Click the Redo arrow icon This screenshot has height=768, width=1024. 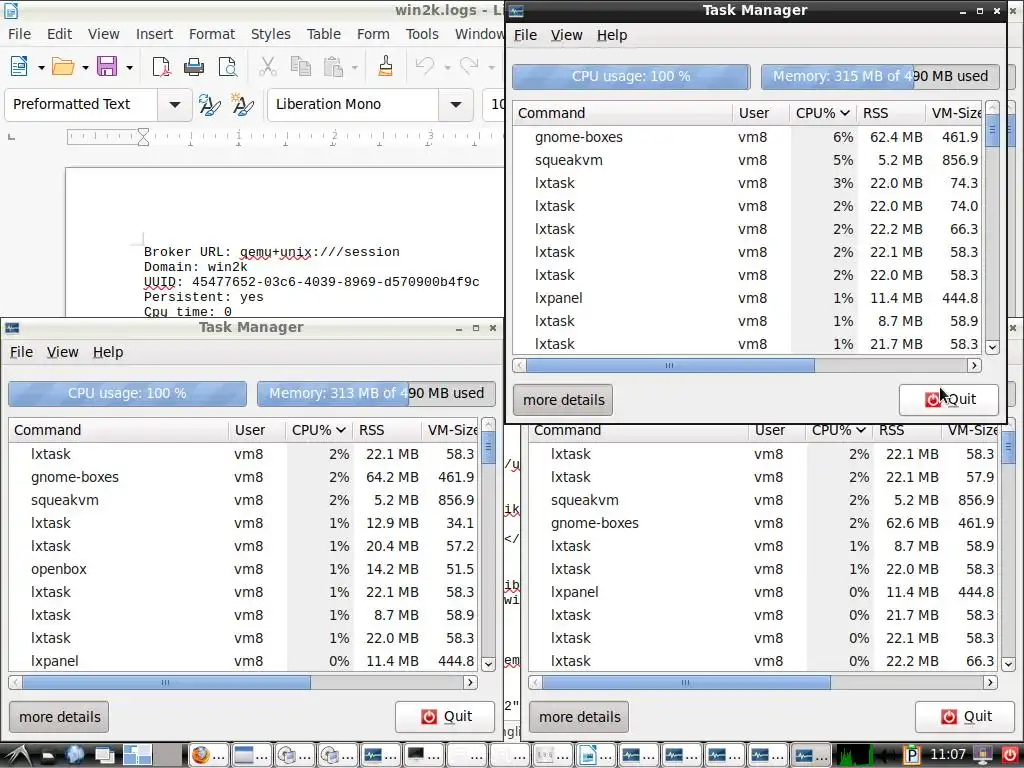coord(469,66)
